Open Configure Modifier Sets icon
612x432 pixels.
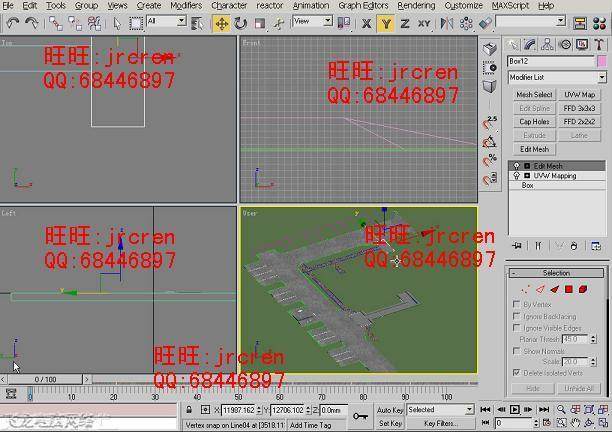[596, 246]
